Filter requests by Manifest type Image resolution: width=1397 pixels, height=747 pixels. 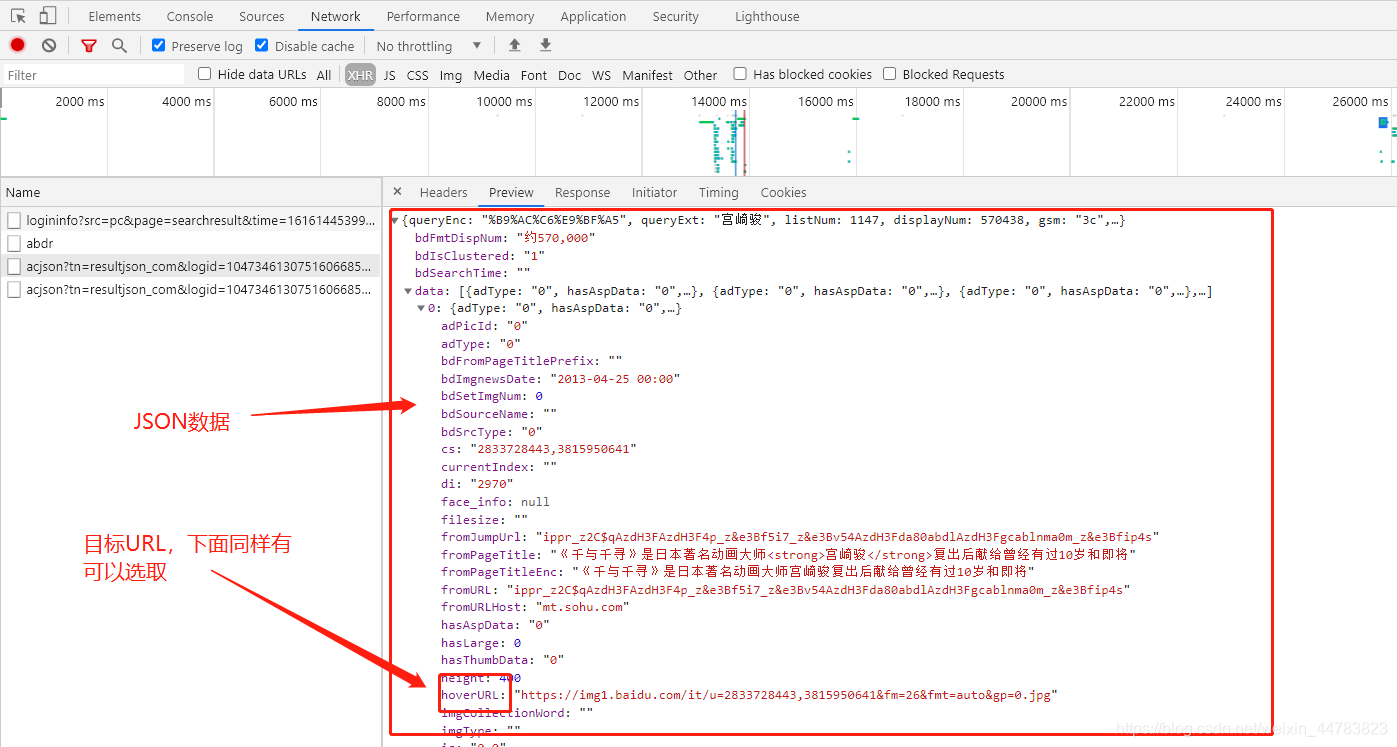[647, 75]
